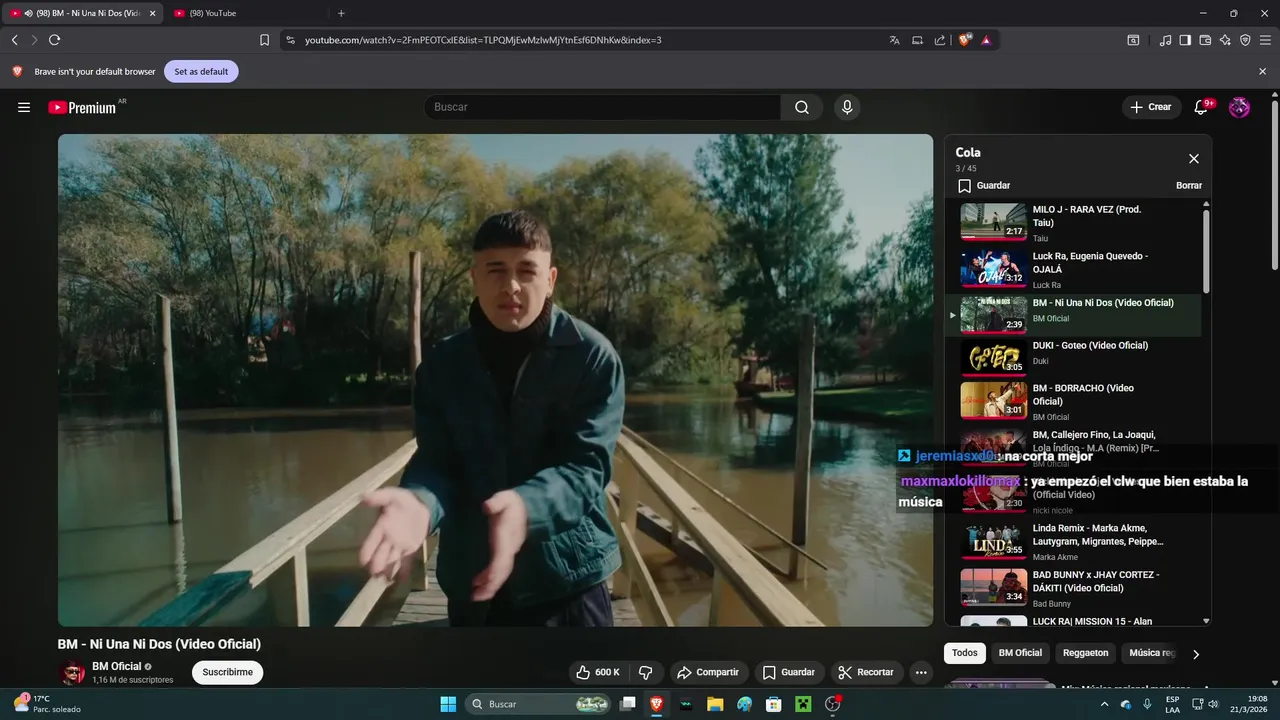Share the video via Compartir
Viewport: 1280px width, 720px height.
pos(708,672)
